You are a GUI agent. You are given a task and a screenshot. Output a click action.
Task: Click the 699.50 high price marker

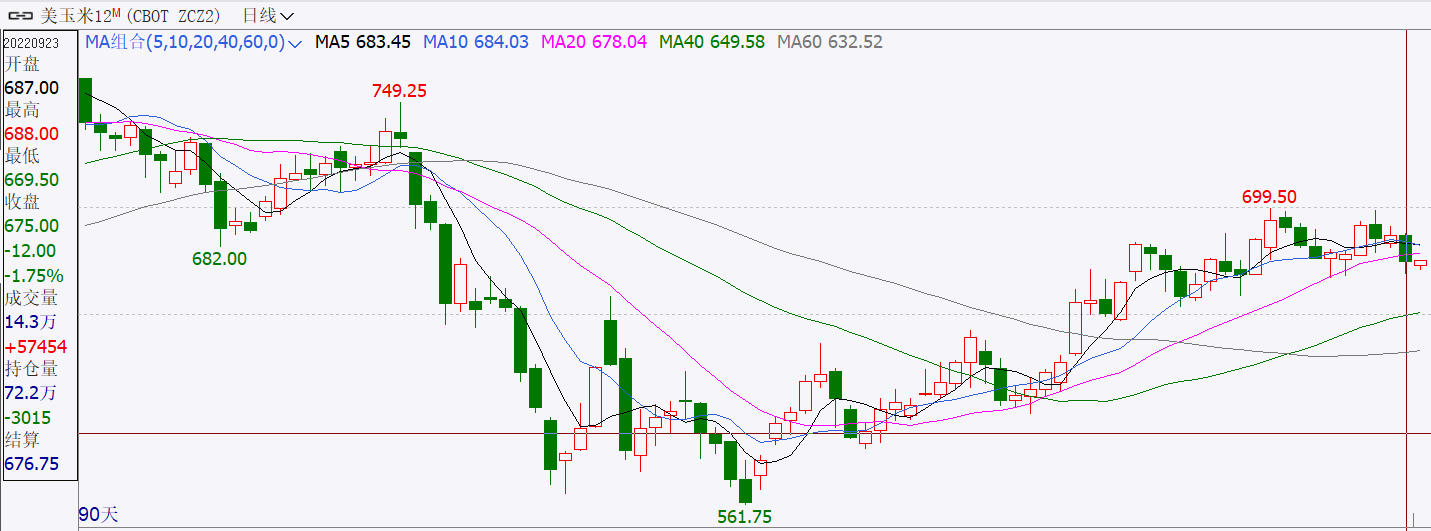pos(1269,197)
